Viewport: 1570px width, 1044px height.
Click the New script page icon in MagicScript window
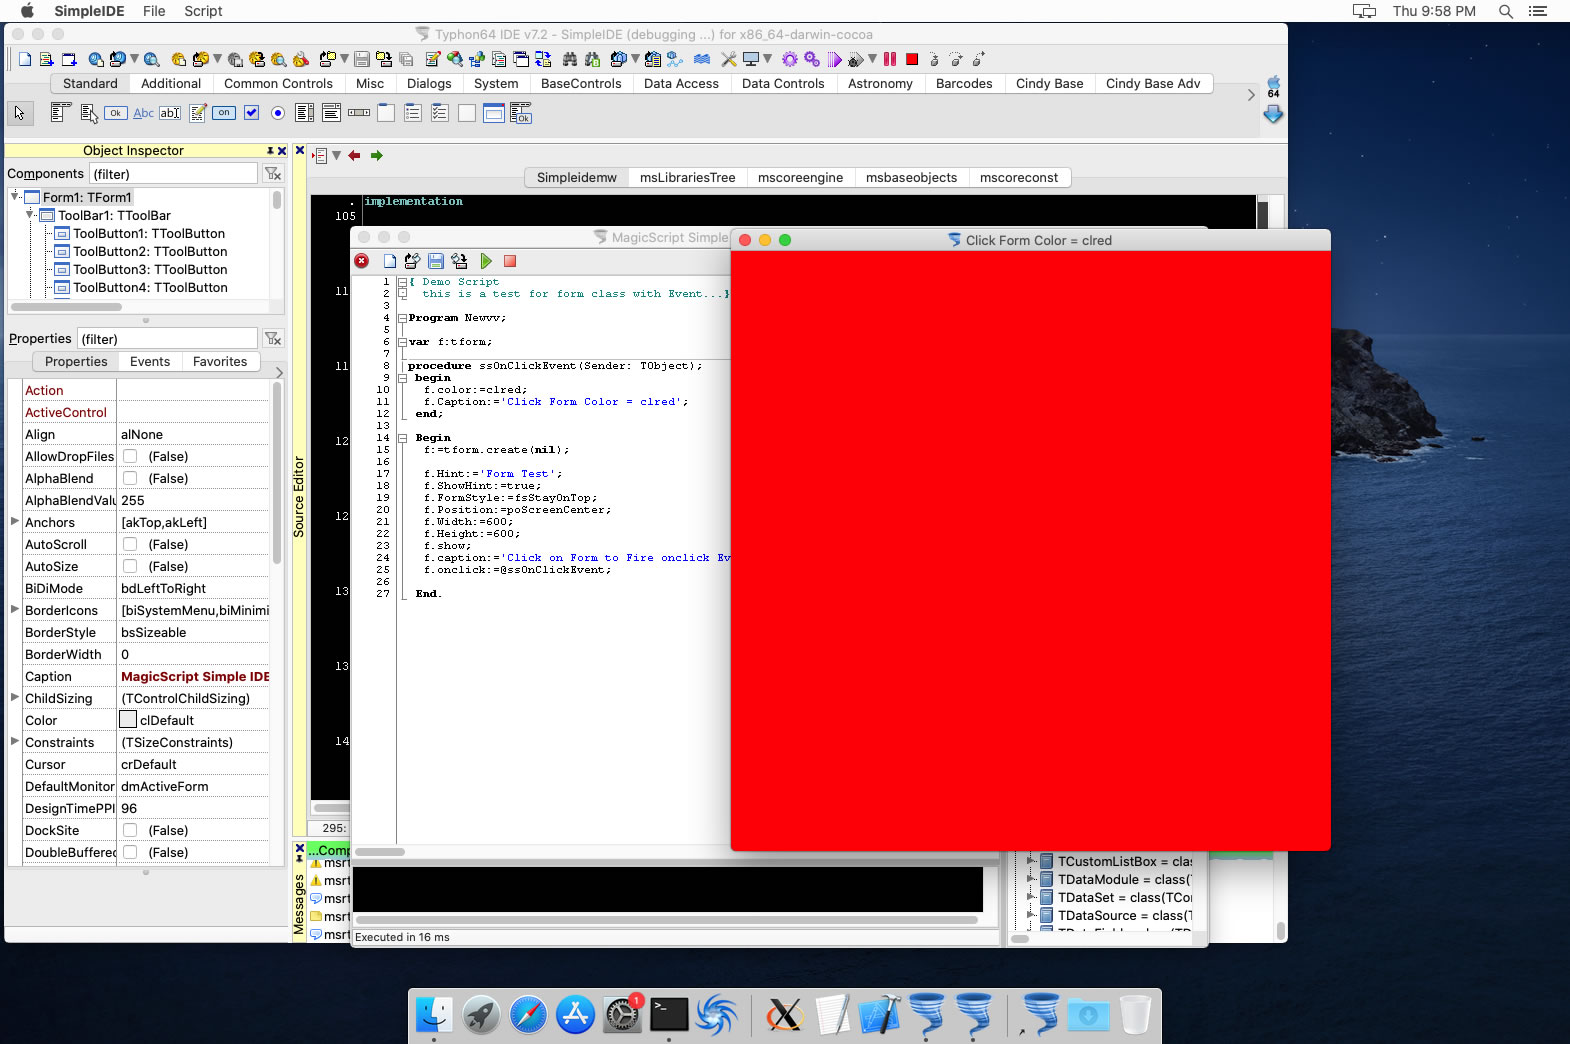click(390, 261)
